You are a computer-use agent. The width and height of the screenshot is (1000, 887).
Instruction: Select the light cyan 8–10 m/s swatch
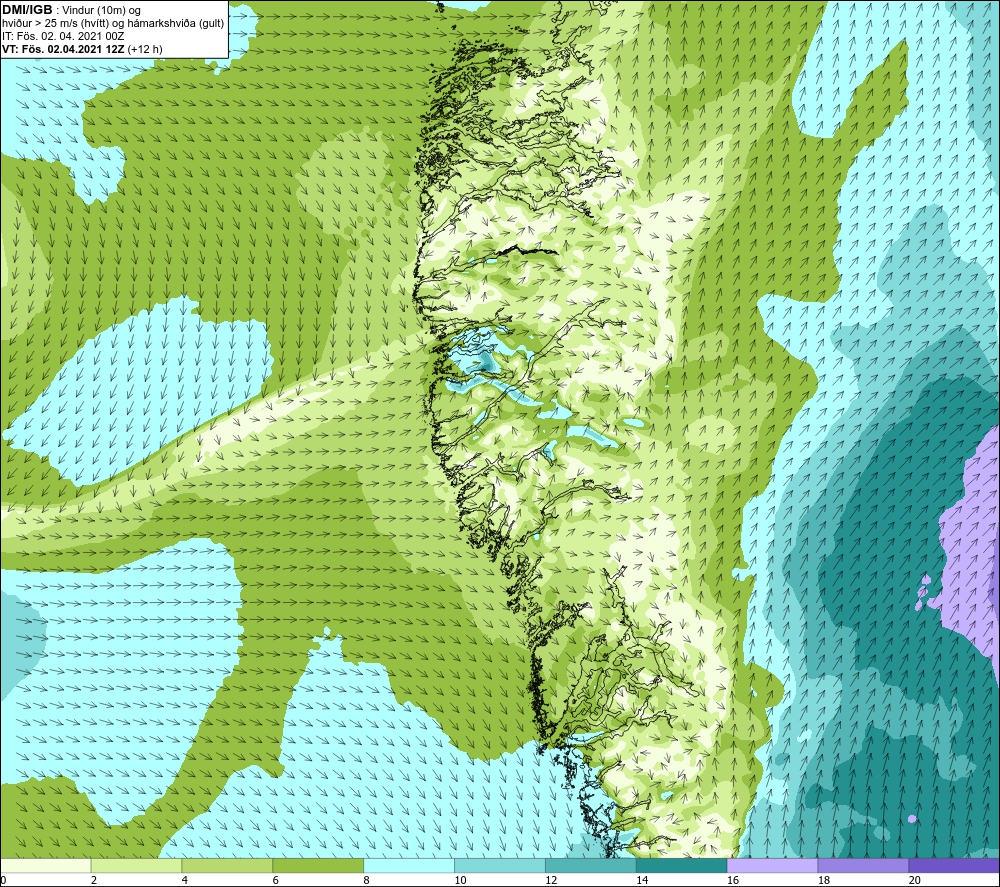click(409, 865)
